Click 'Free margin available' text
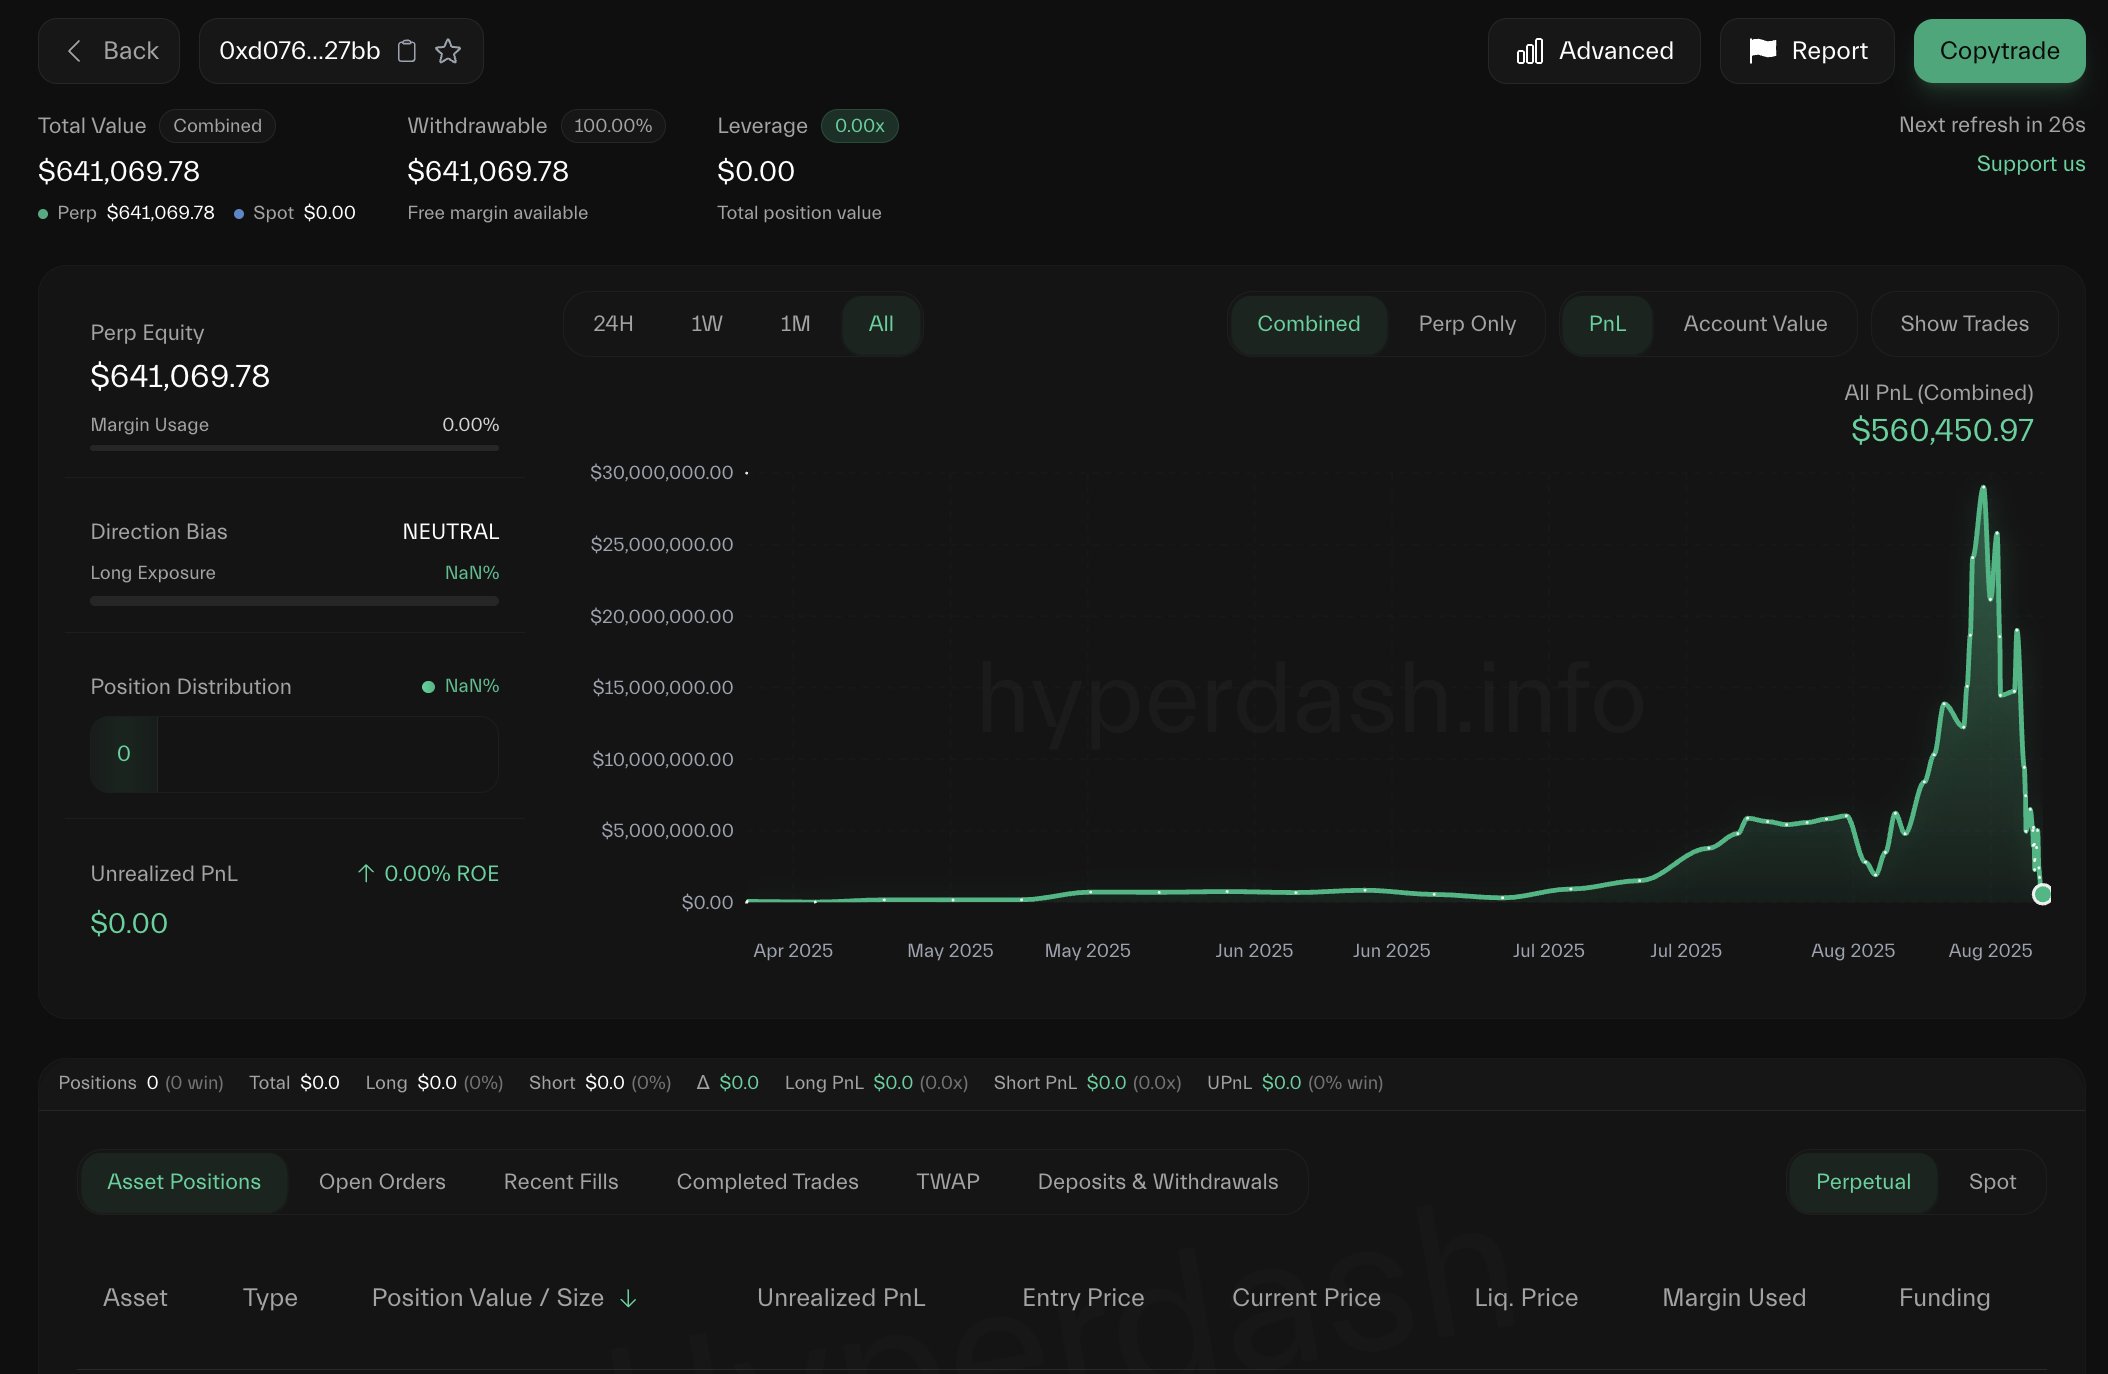This screenshot has height=1374, width=2108. (x=497, y=213)
